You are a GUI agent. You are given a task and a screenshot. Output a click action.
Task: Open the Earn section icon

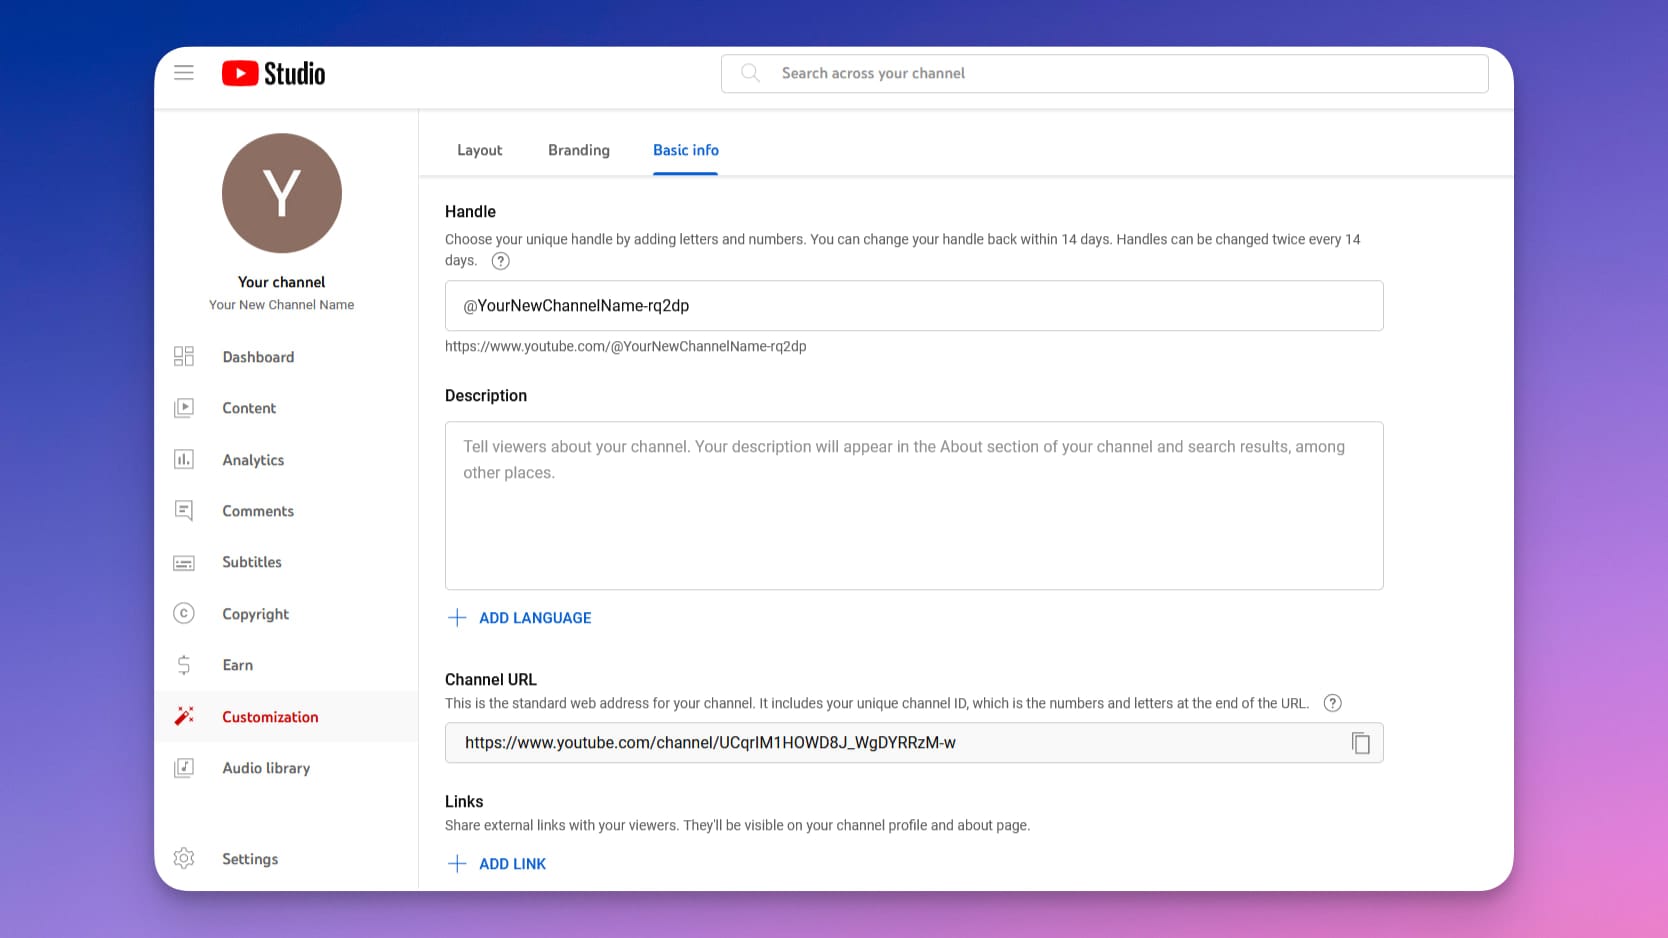pyautogui.click(x=184, y=664)
